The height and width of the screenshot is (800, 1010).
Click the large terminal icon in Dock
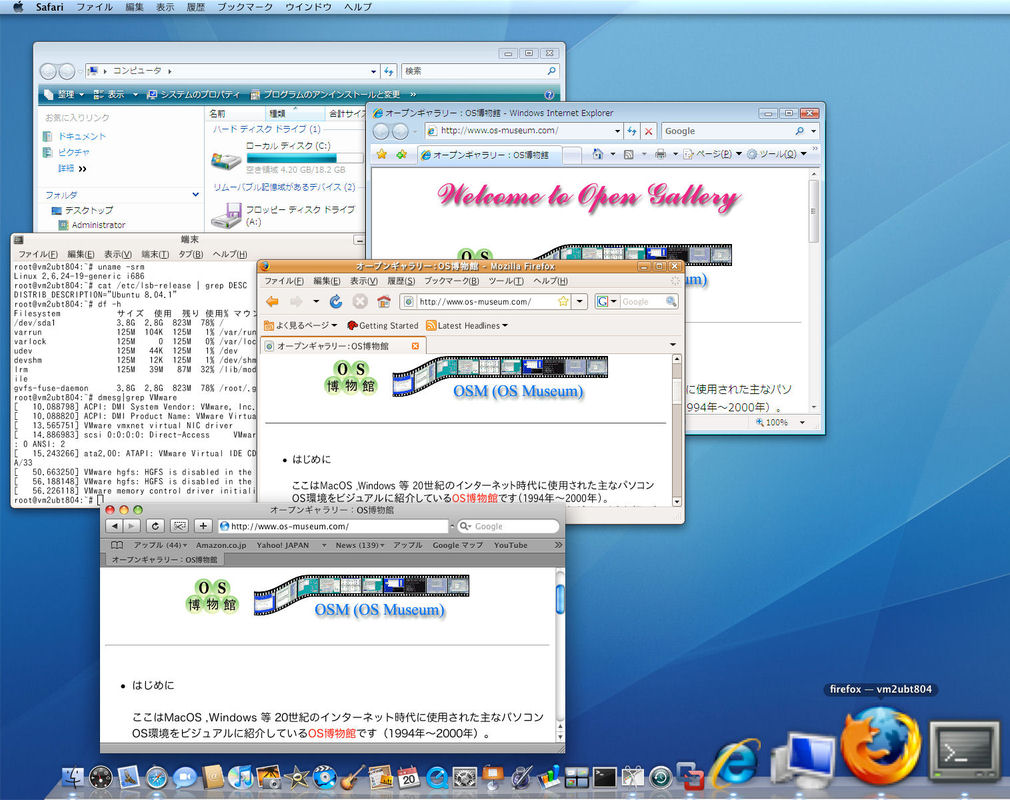pyautogui.click(x=964, y=750)
